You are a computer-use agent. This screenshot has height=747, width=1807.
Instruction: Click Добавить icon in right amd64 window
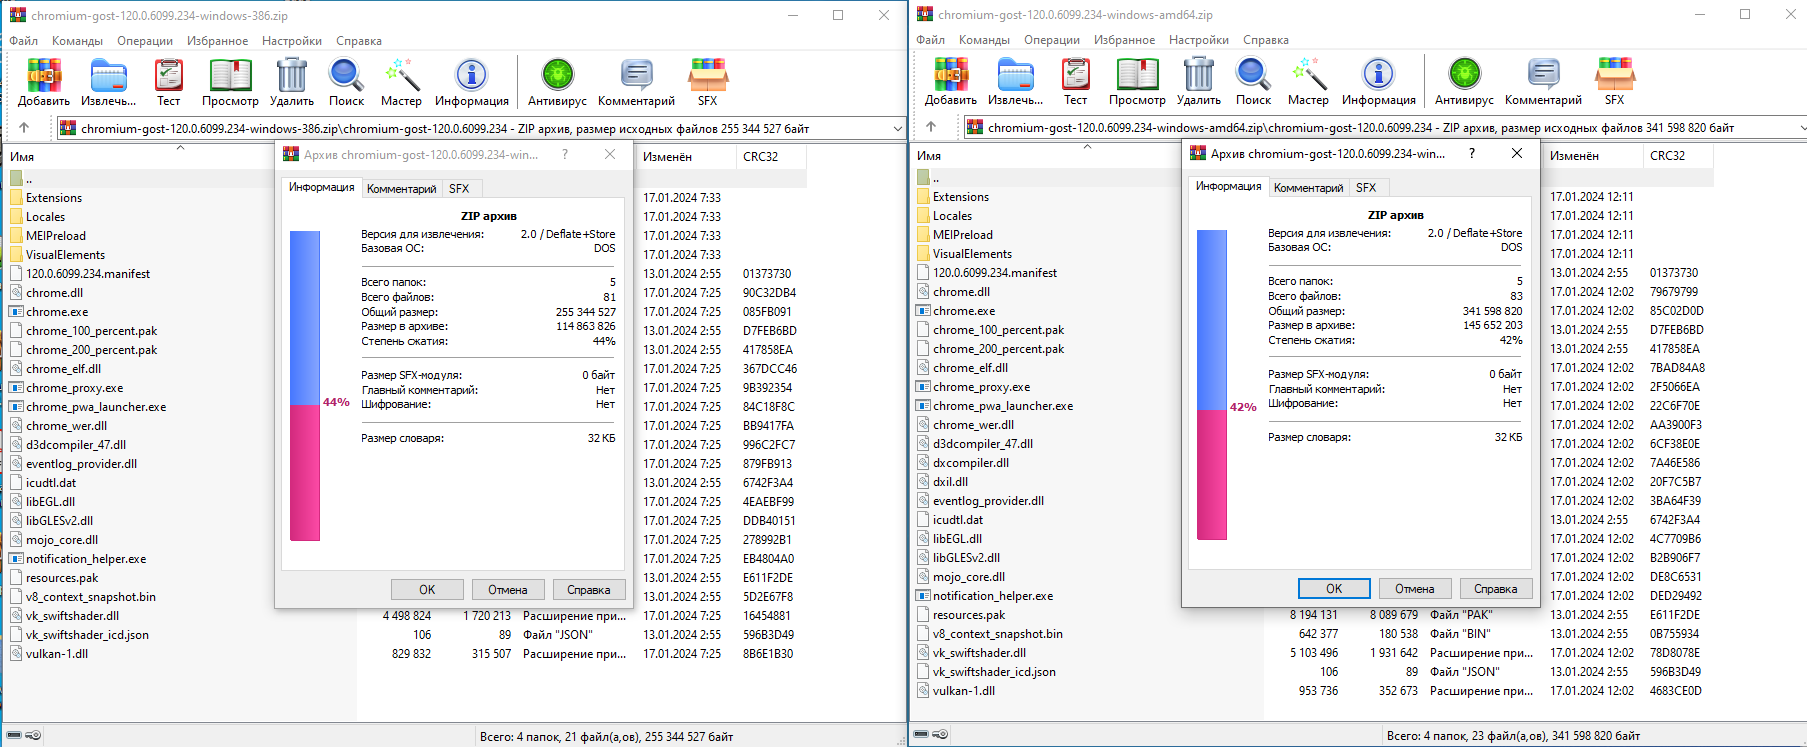[x=951, y=81]
